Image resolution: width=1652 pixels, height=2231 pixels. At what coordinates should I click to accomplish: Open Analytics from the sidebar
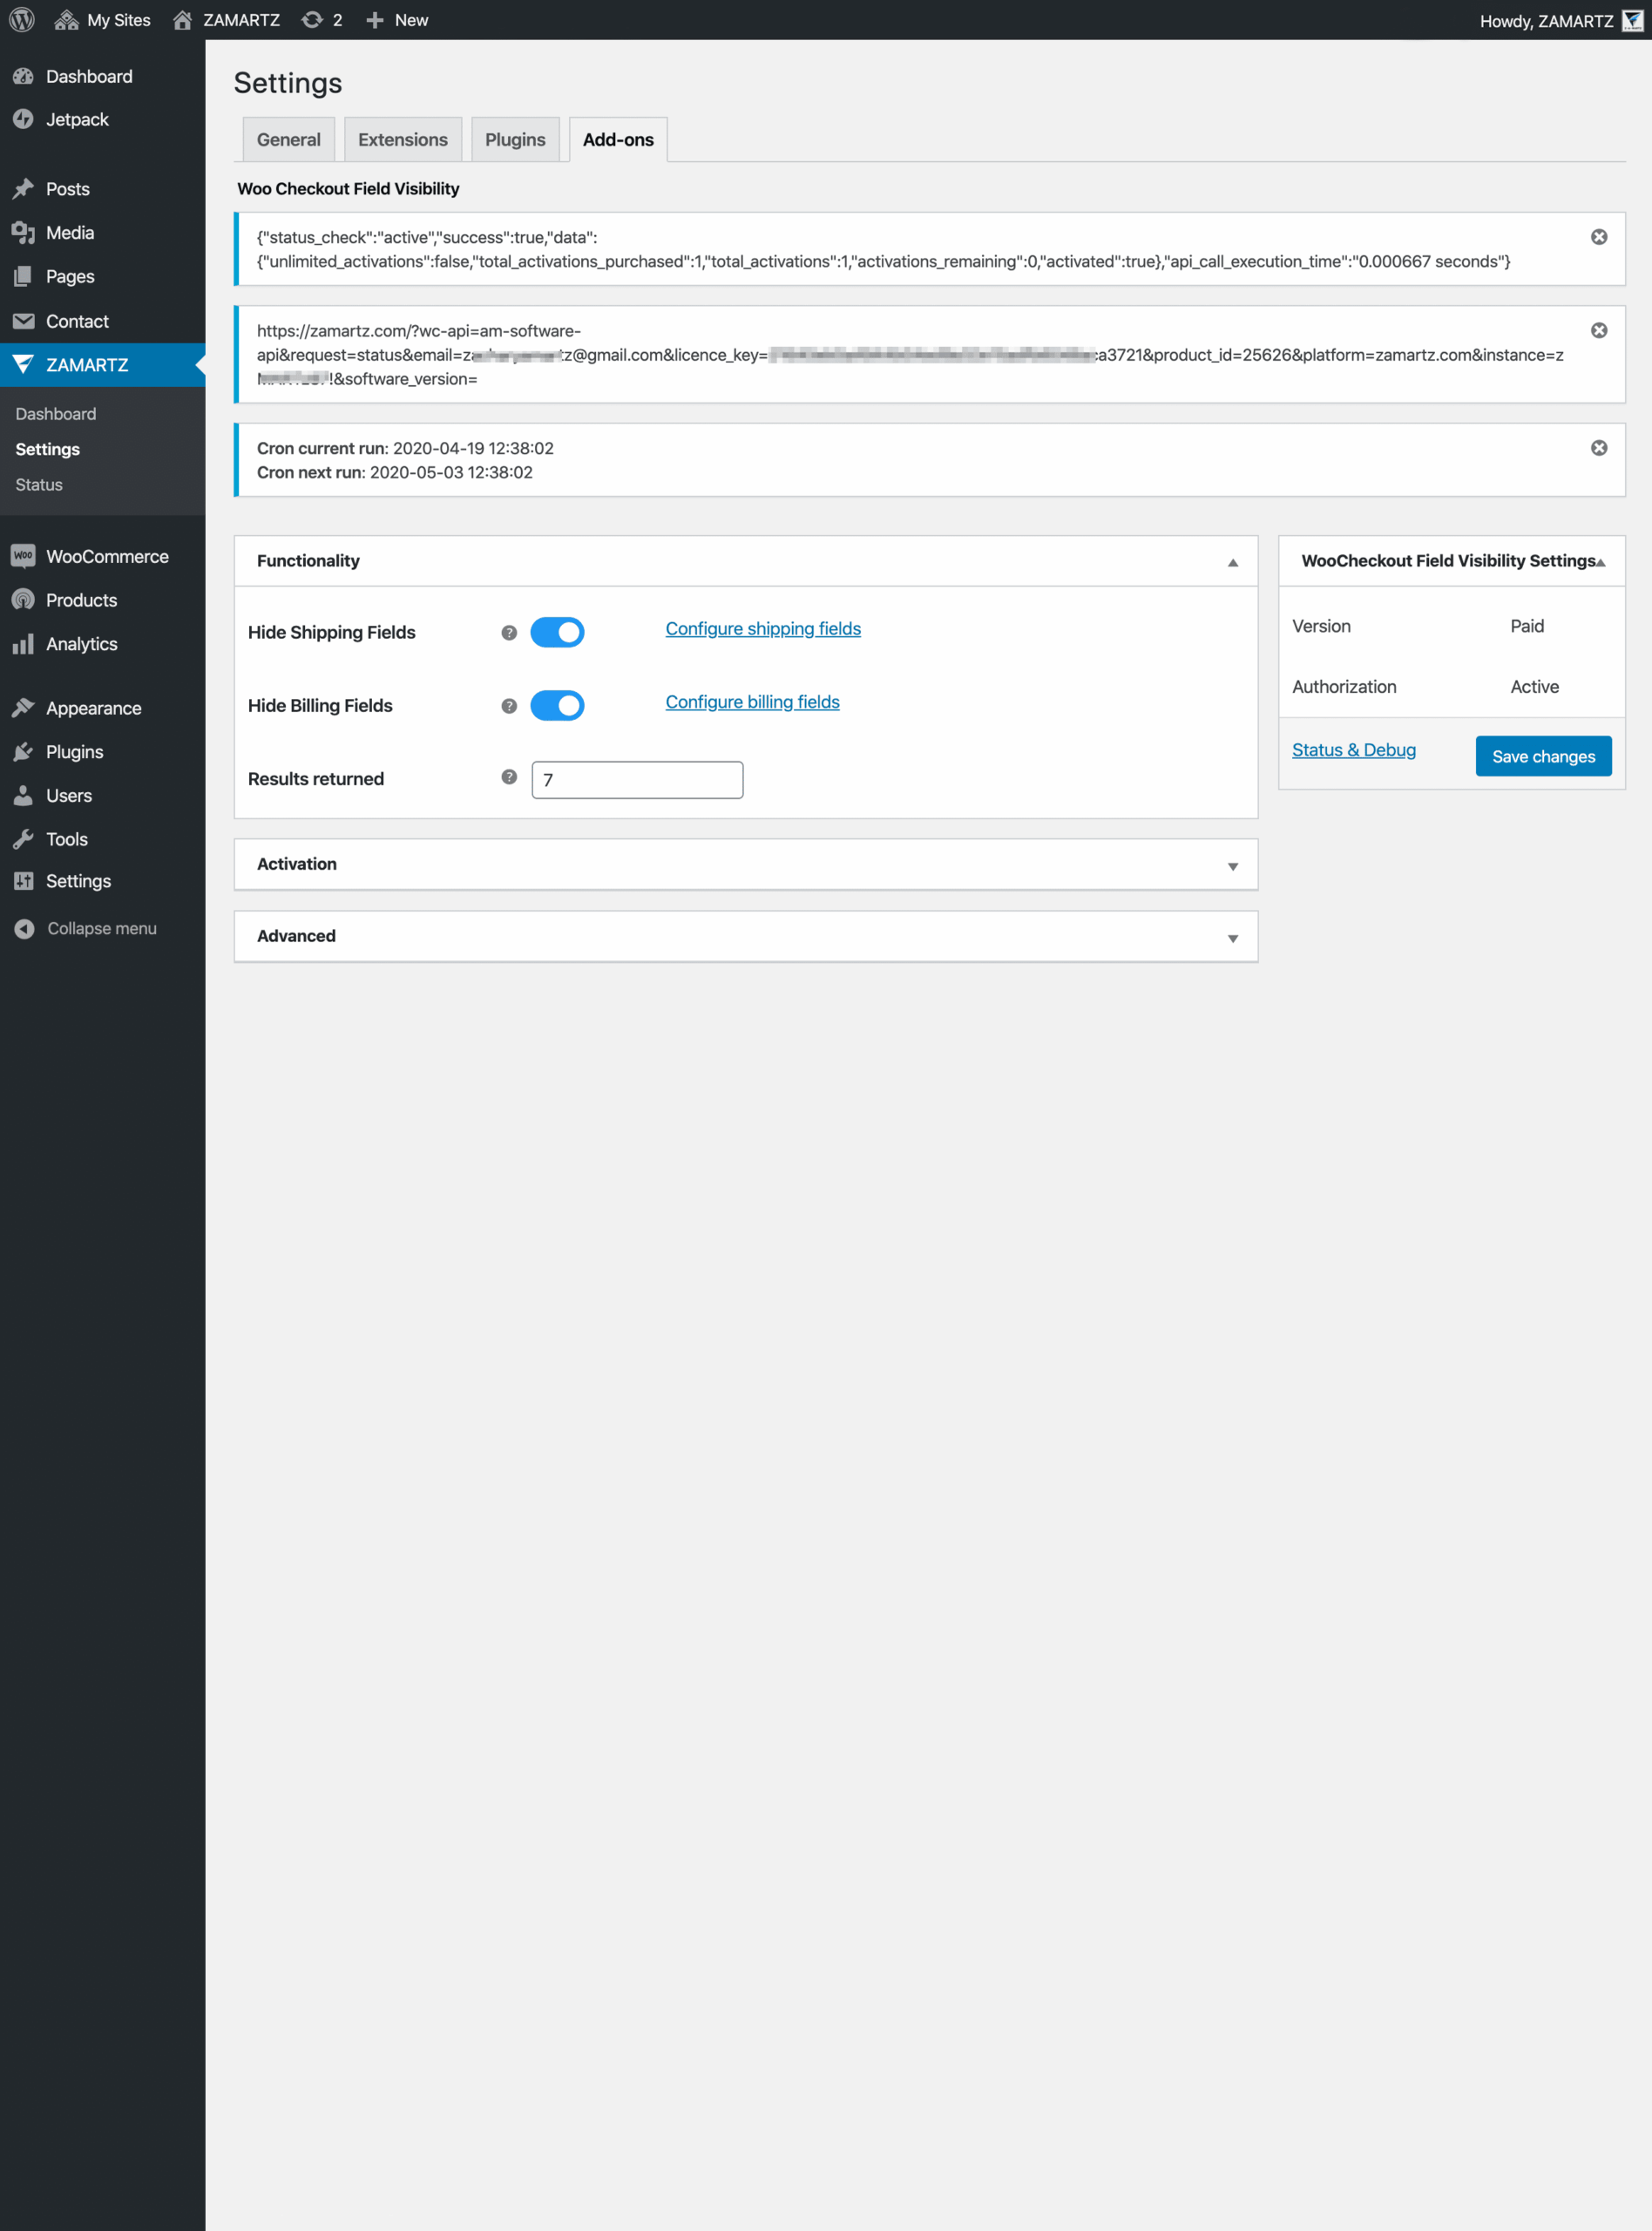(81, 643)
